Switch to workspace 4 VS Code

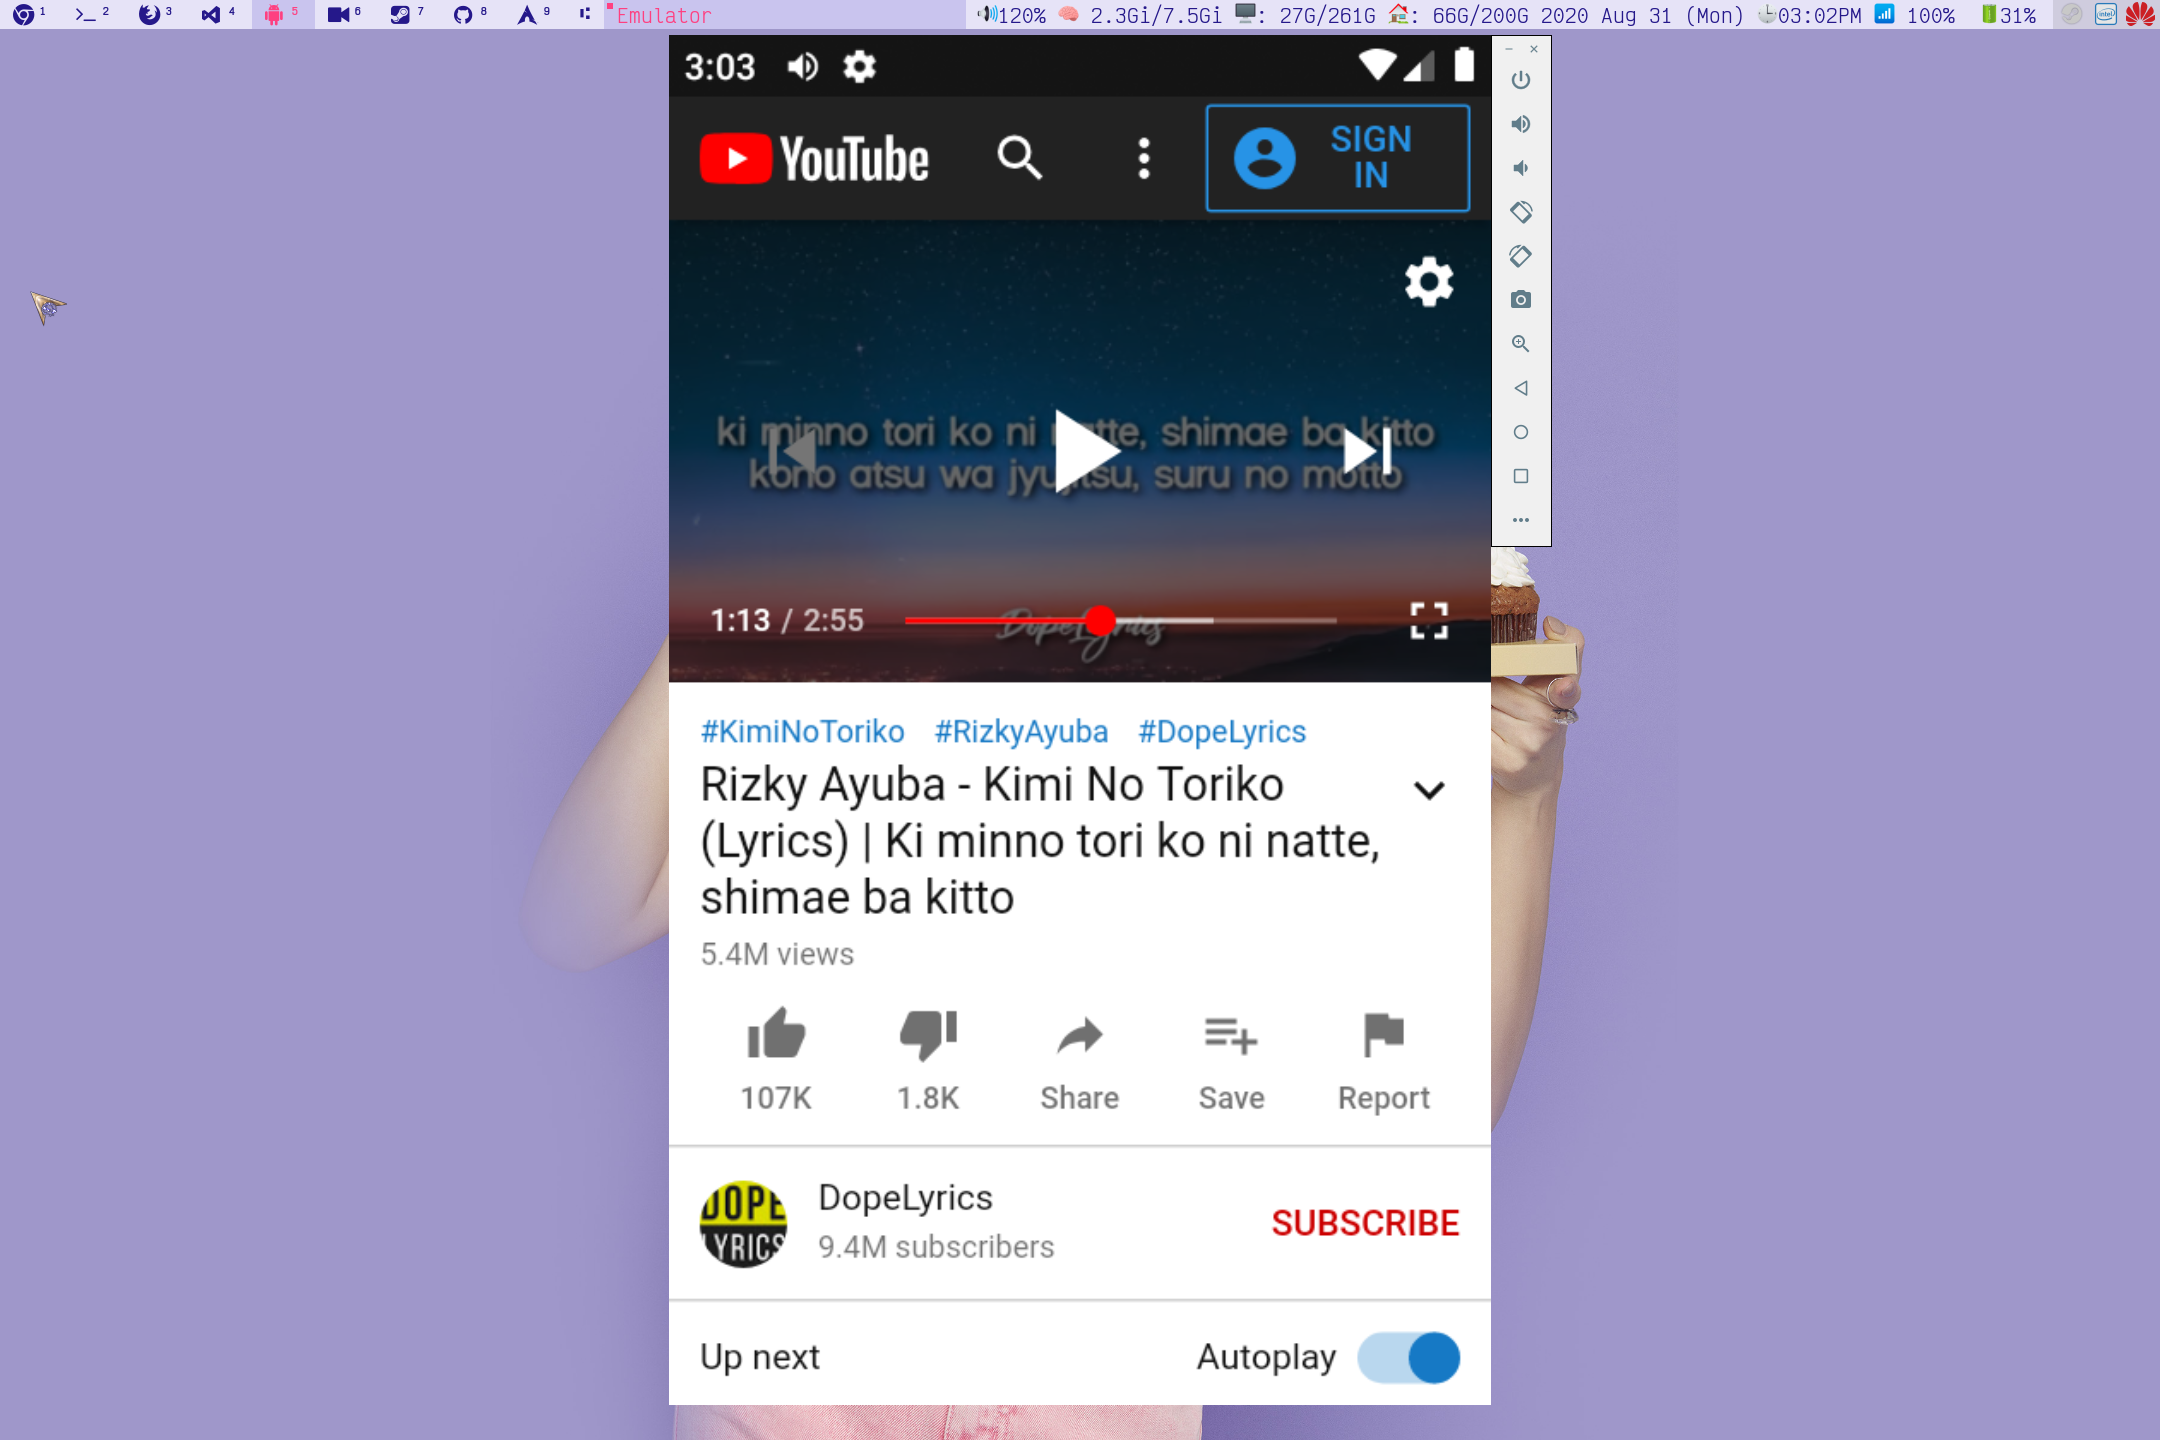click(x=218, y=14)
